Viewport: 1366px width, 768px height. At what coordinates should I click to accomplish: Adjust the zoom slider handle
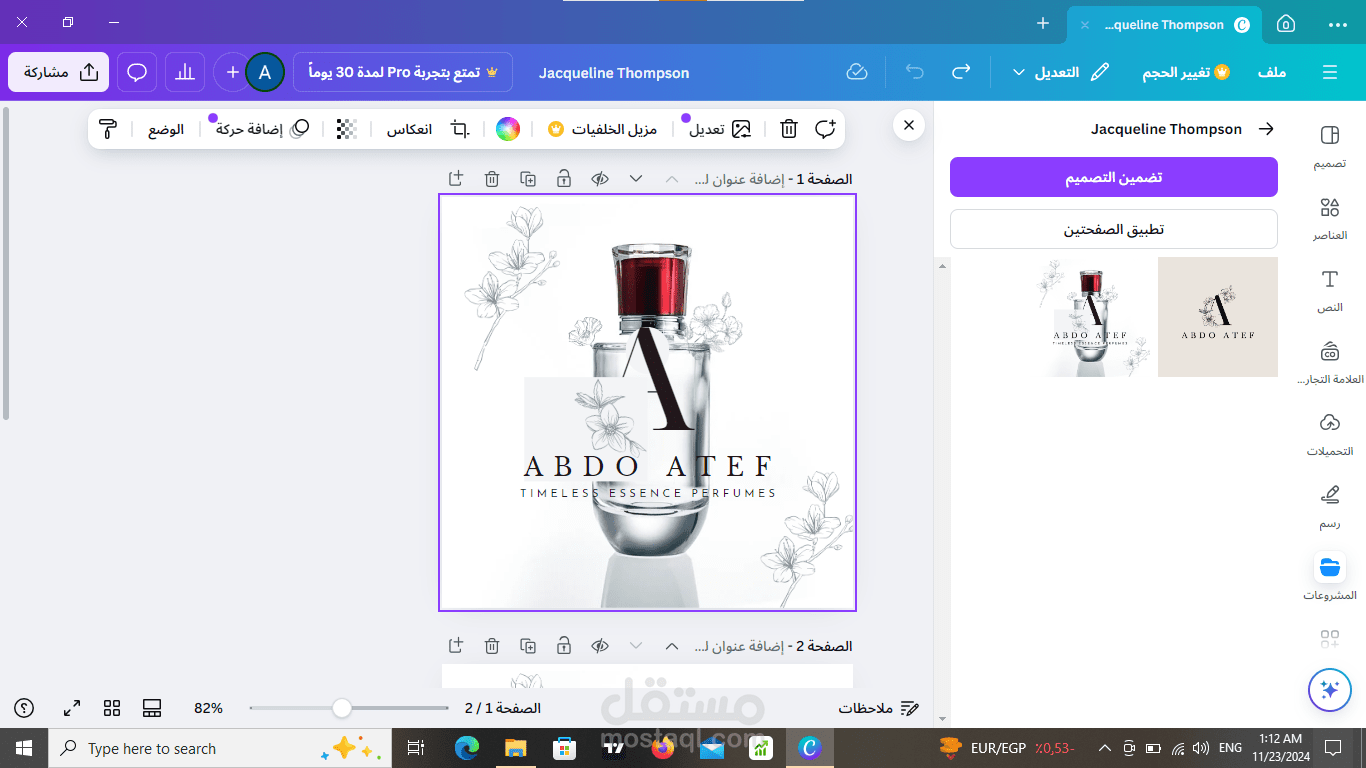click(342, 708)
